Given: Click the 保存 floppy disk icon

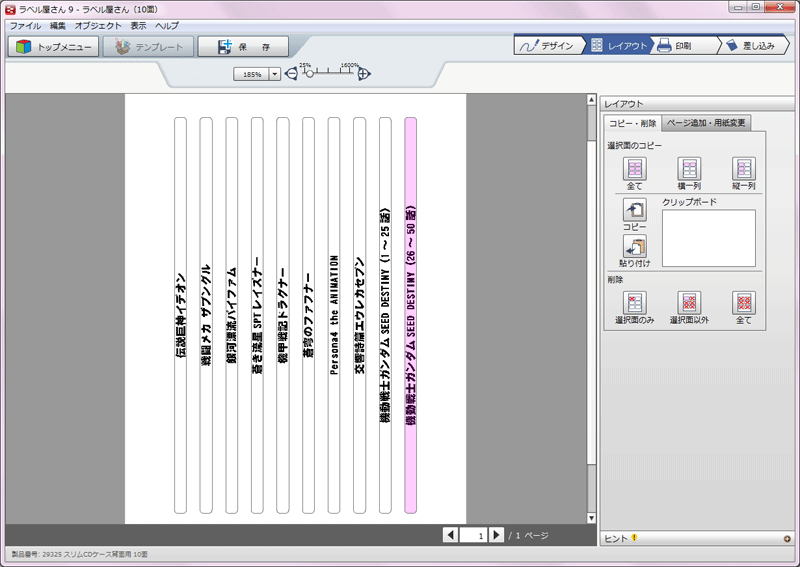Looking at the screenshot, I should pos(224,46).
